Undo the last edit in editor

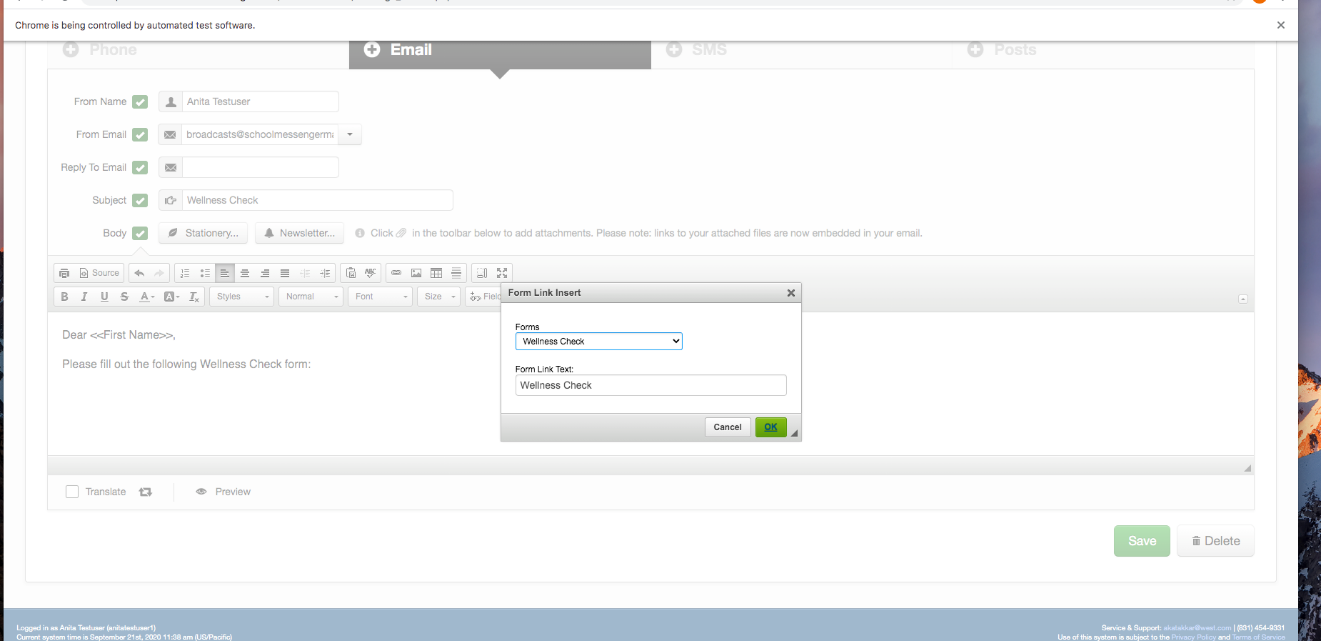(x=139, y=273)
